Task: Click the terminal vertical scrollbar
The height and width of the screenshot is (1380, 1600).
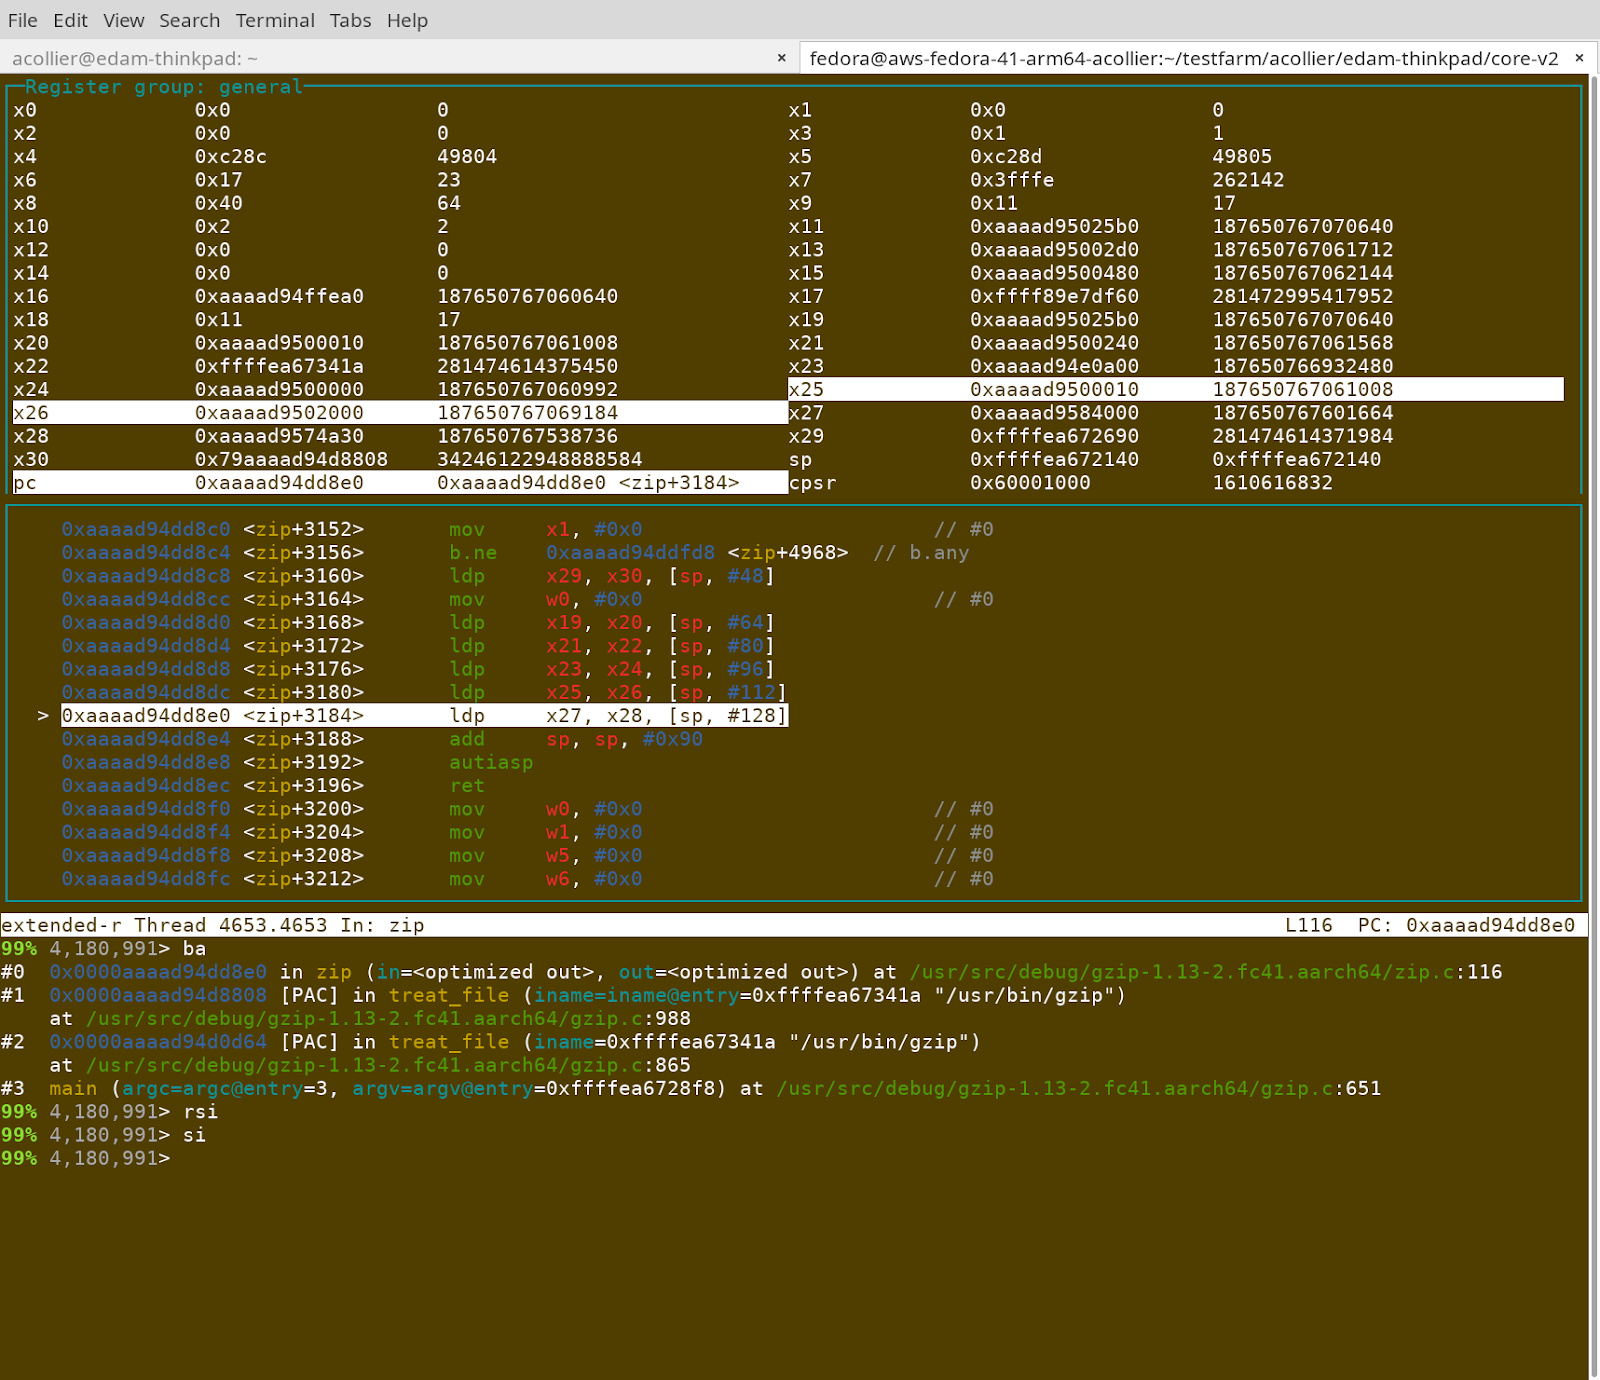Action: click(1594, 727)
